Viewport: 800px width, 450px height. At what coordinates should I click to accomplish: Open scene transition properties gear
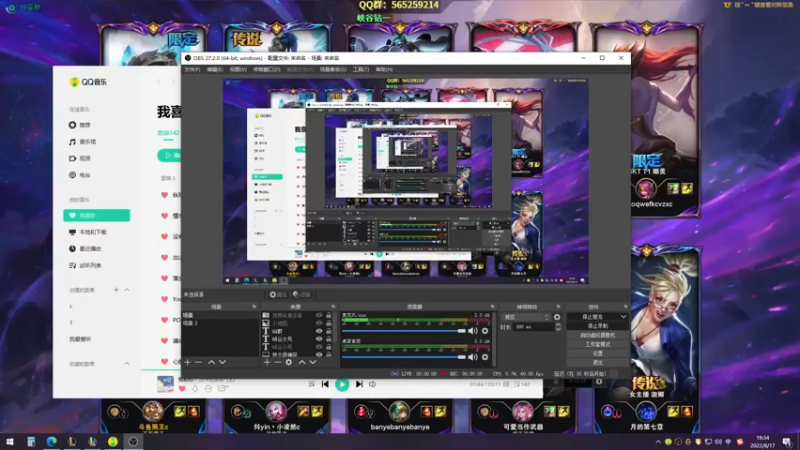click(557, 317)
